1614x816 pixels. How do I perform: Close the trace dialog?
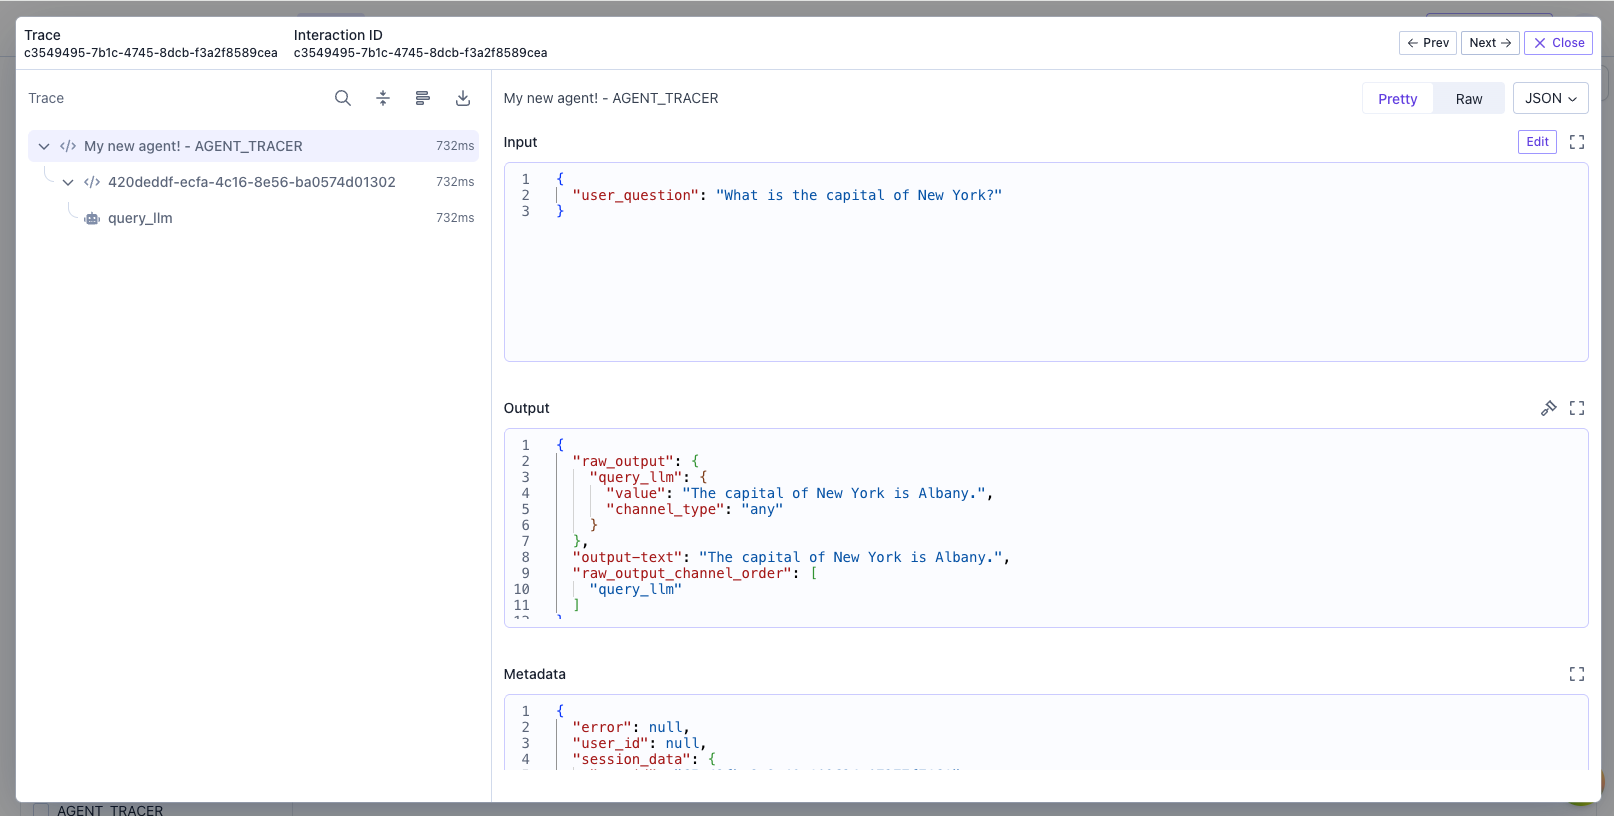click(x=1558, y=43)
